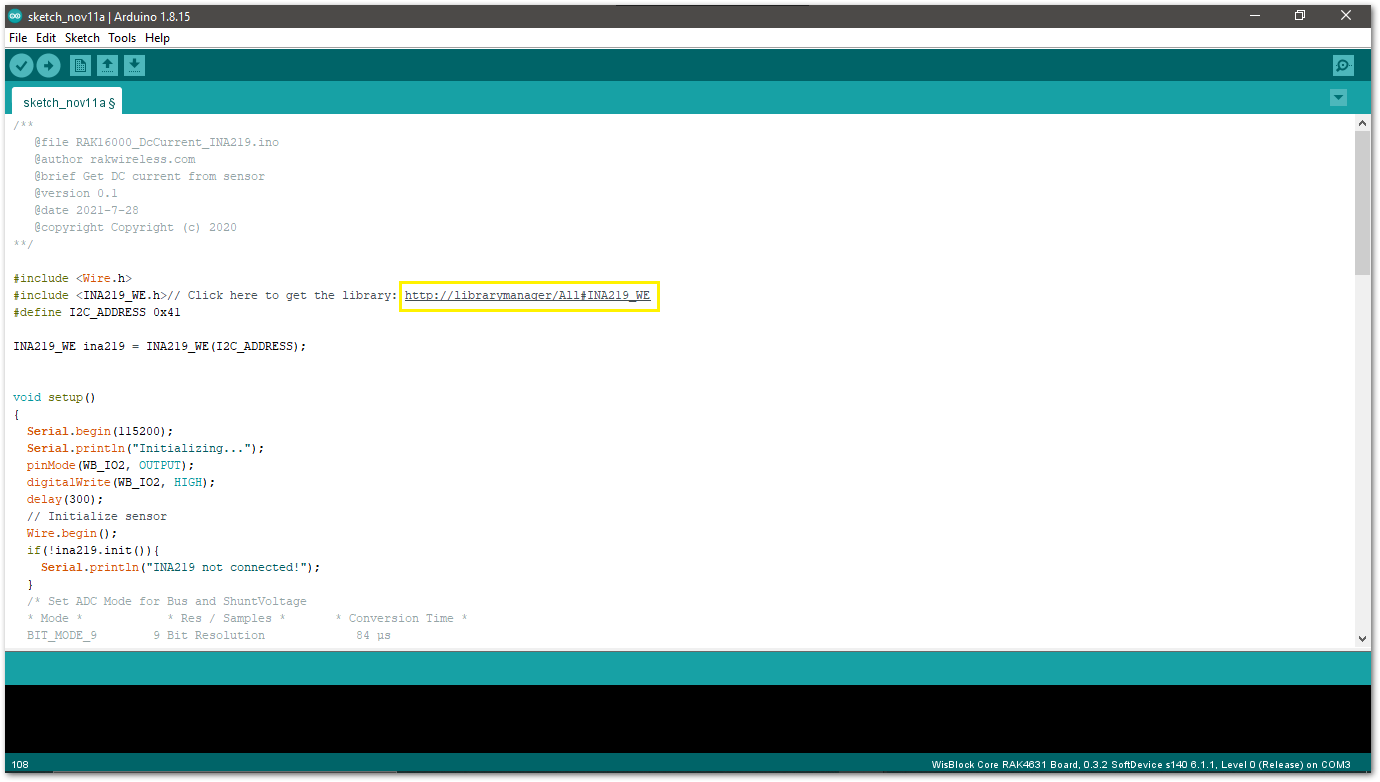This screenshot has height=782, width=1380.
Task: Click the vertical scrollbar thumb in the editor
Action: tap(1362, 202)
